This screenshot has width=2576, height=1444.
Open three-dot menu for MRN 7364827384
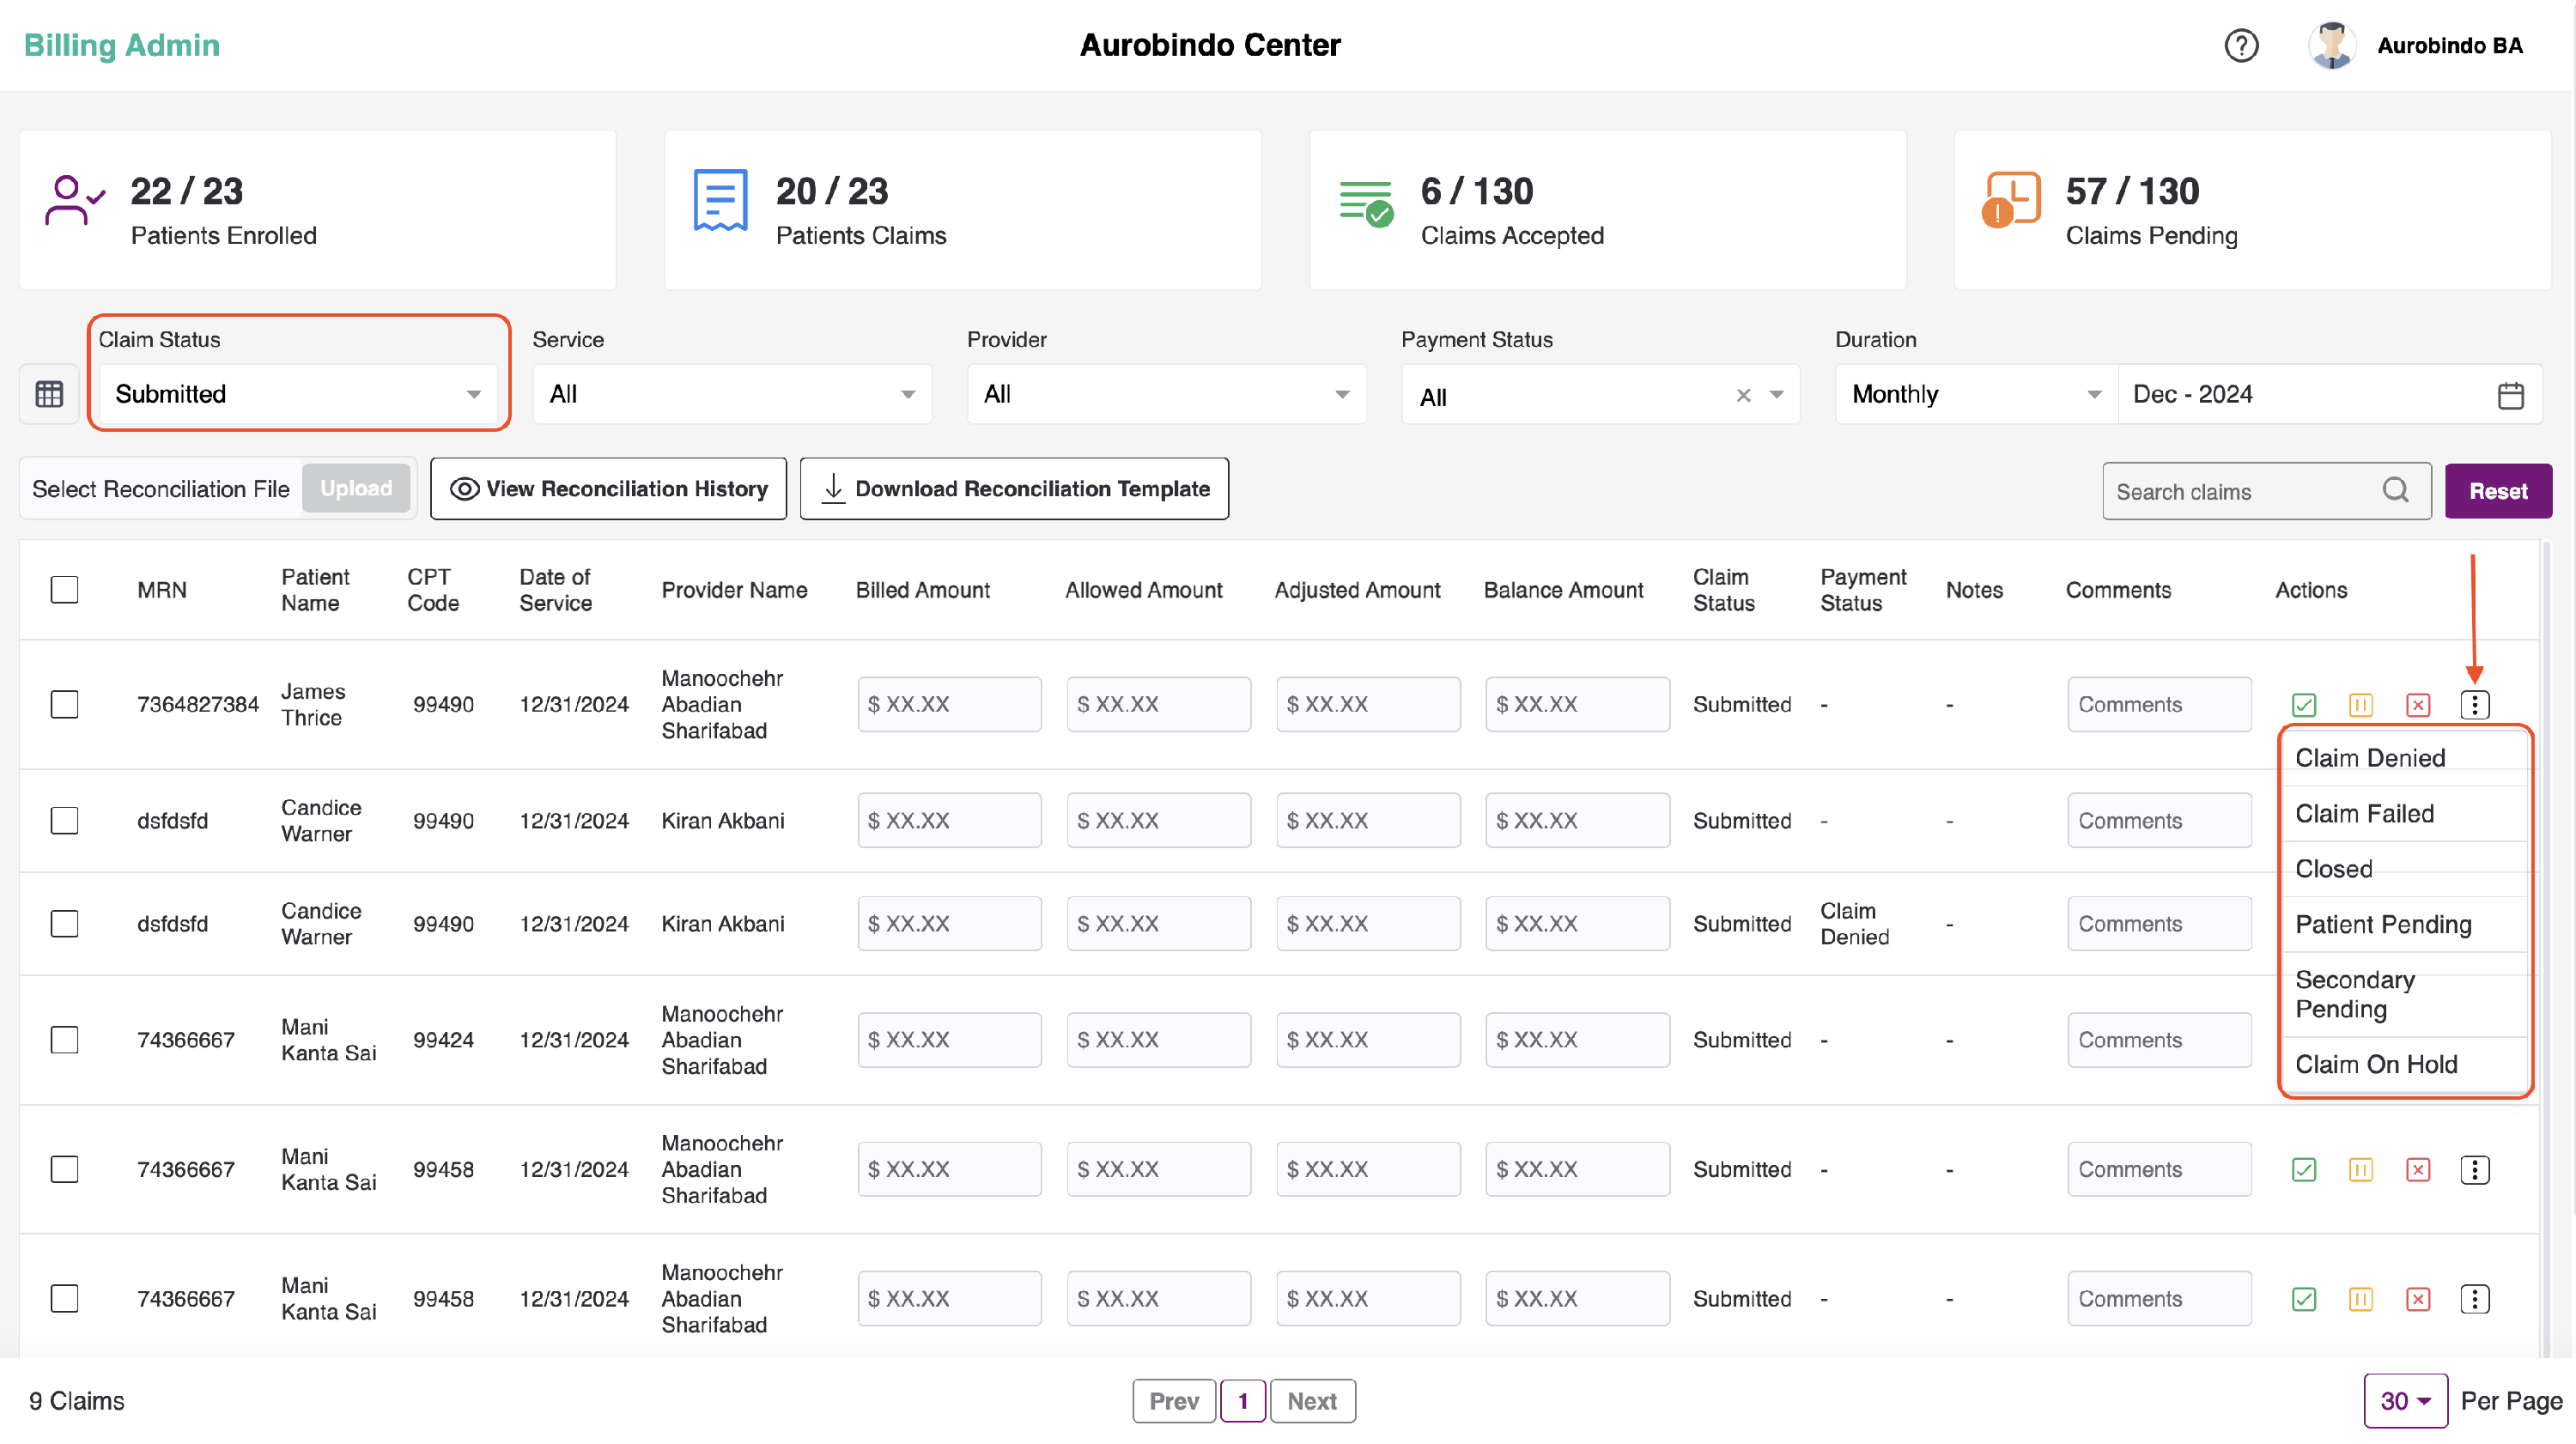pos(2474,705)
